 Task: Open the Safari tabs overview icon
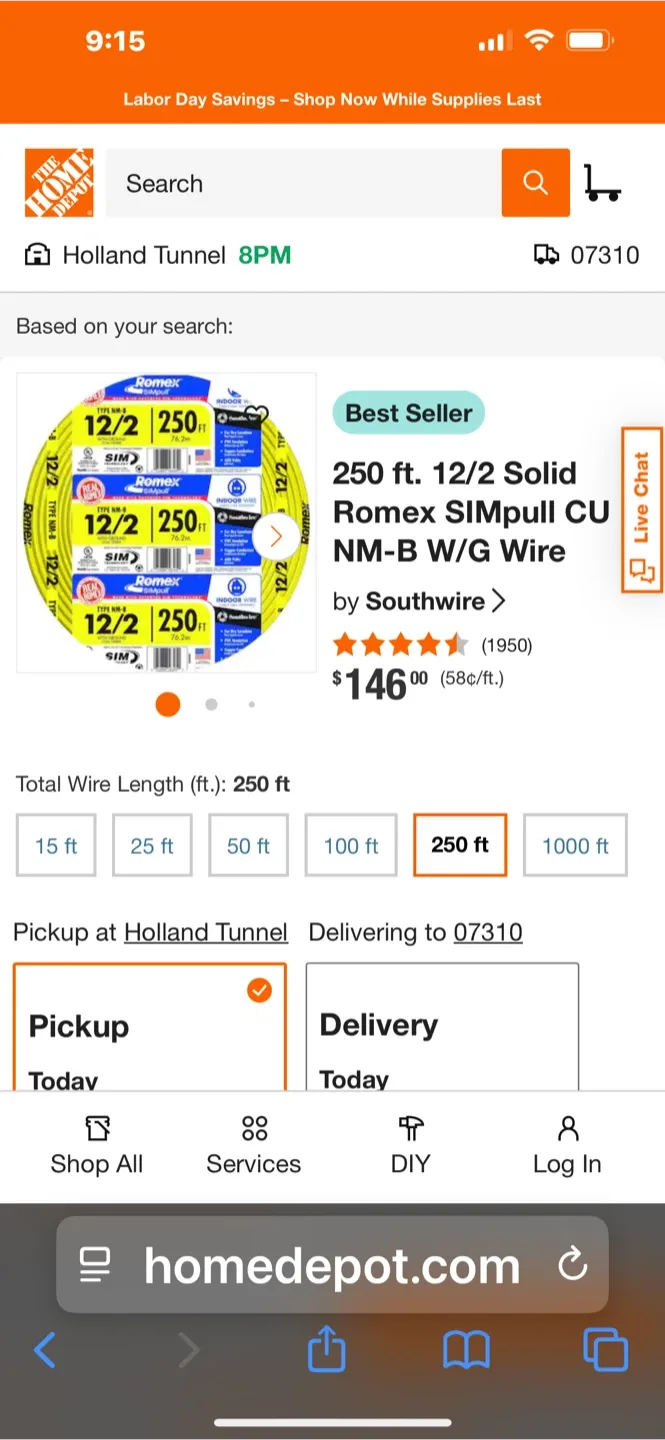point(605,1350)
